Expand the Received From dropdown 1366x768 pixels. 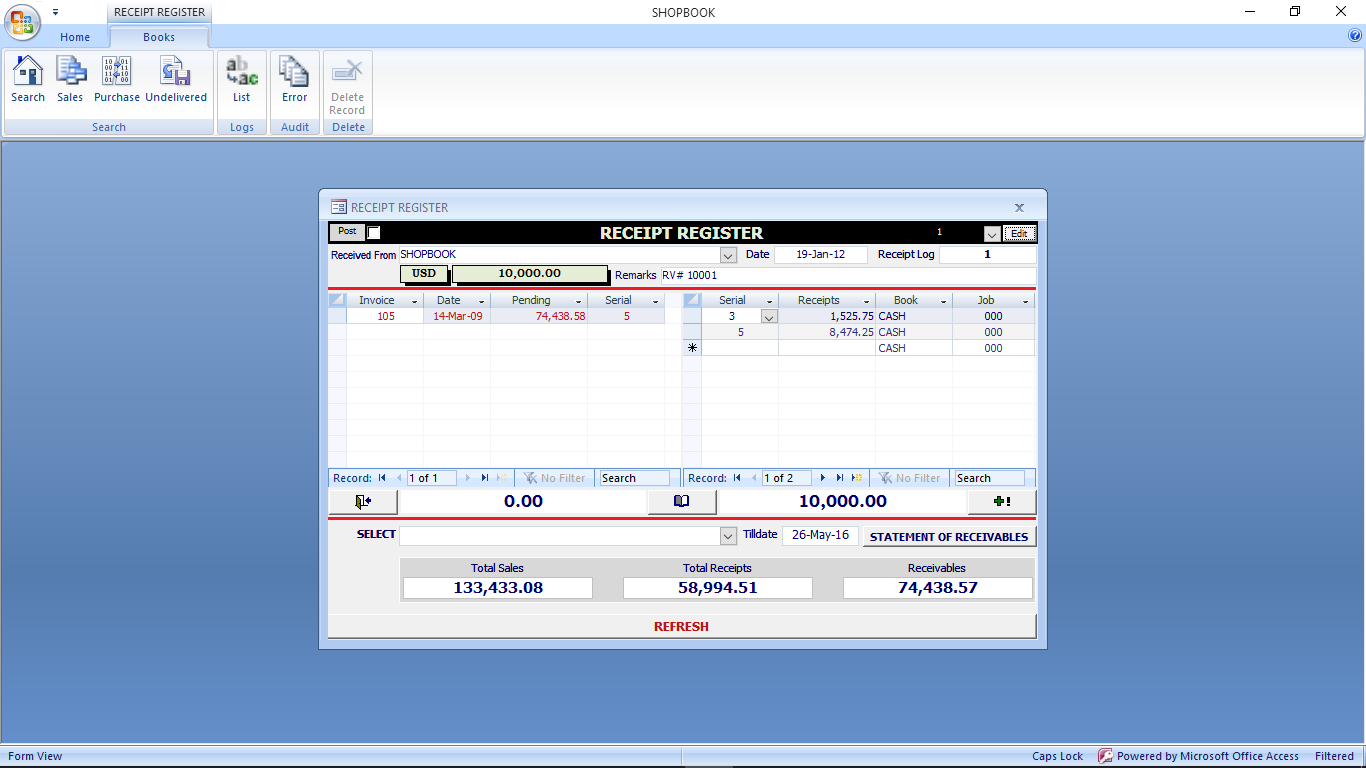729,255
